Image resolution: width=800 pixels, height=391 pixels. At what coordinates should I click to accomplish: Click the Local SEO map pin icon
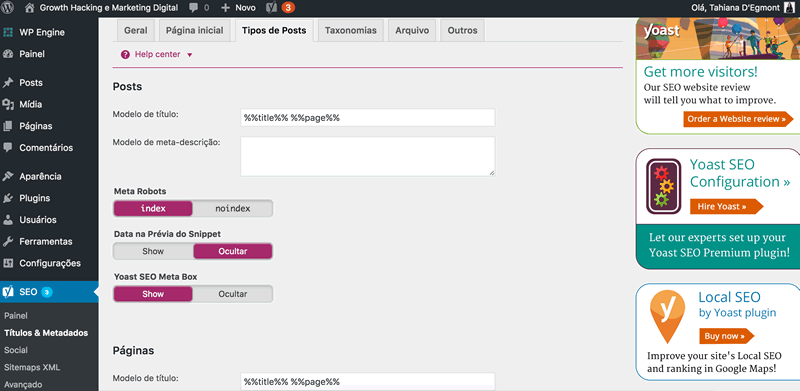[667, 316]
